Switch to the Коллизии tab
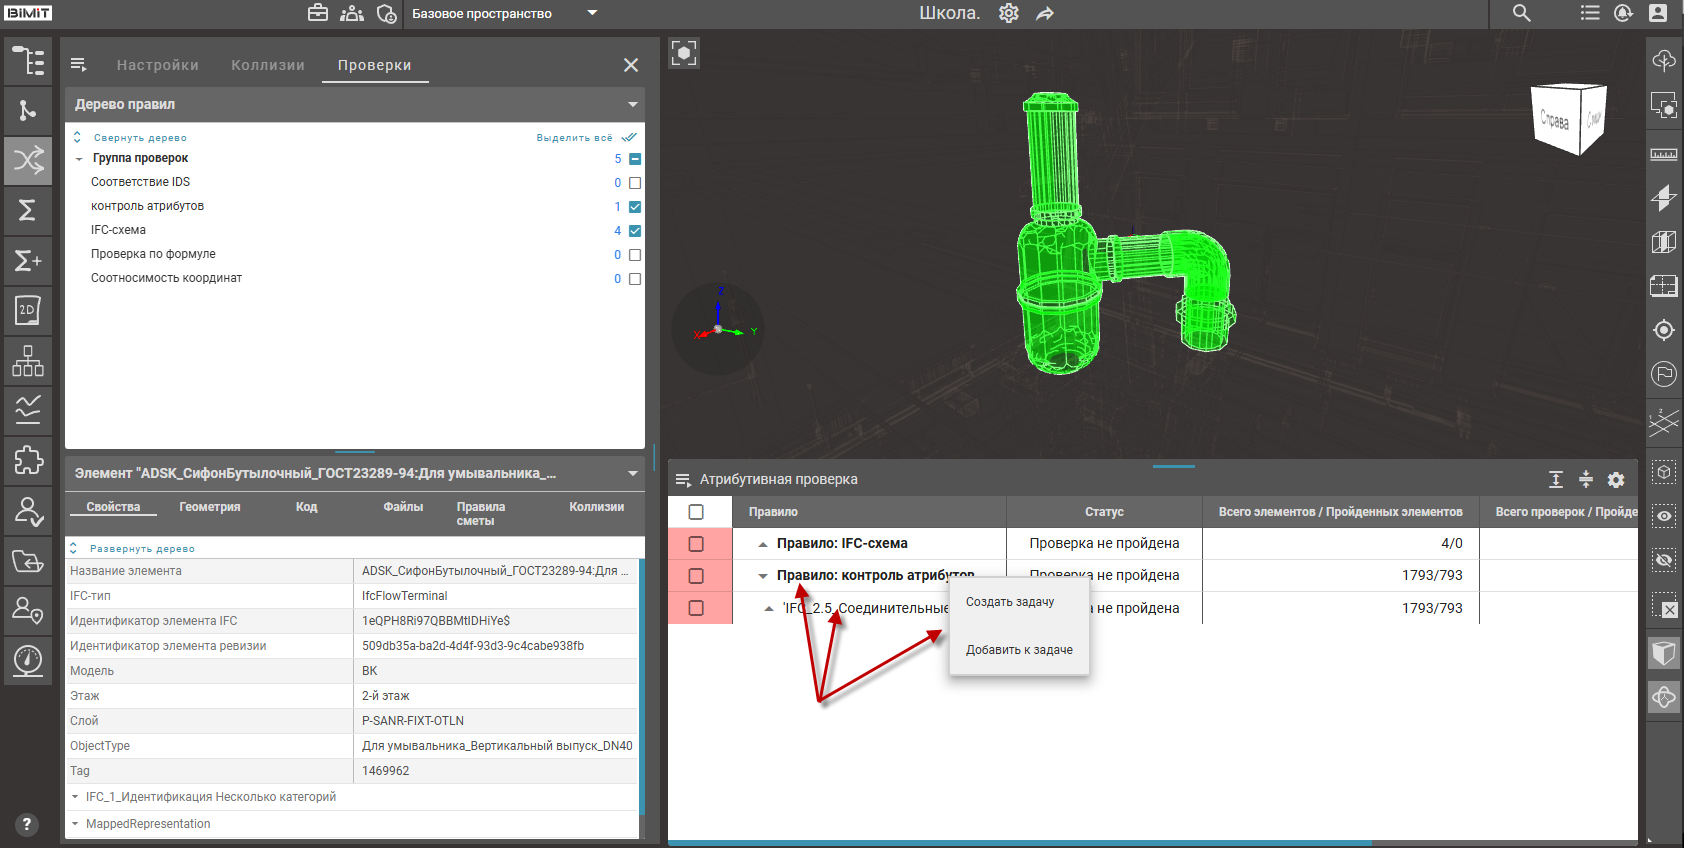1684x848 pixels. 267,65
